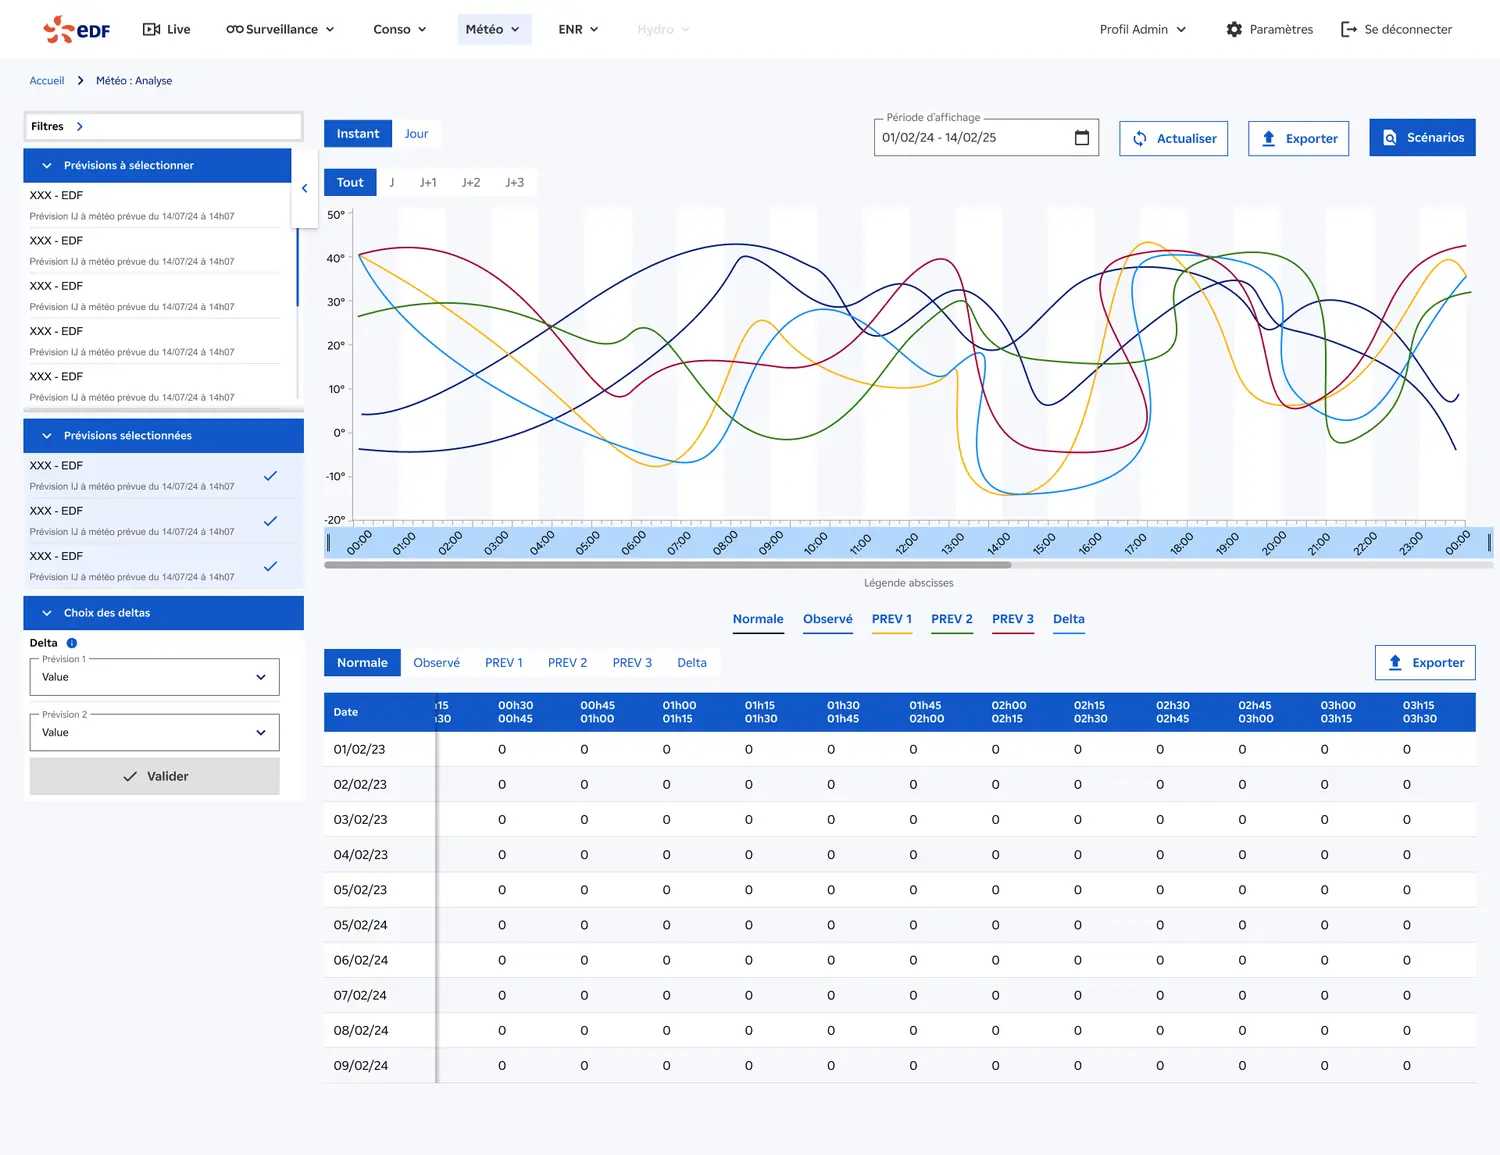
Task: Select the J+1 chart tab
Action: point(428,183)
